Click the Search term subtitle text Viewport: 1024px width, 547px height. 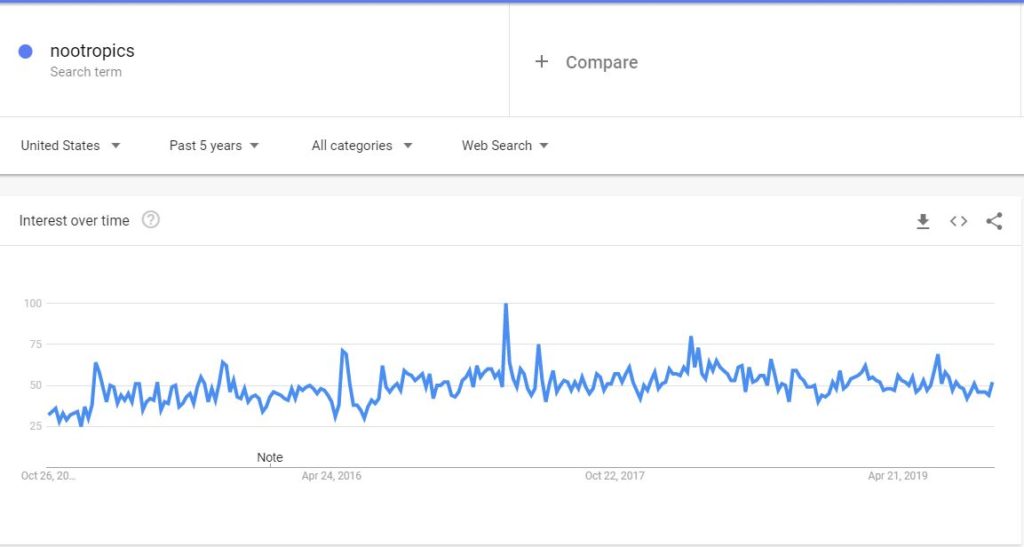pyautogui.click(x=86, y=72)
